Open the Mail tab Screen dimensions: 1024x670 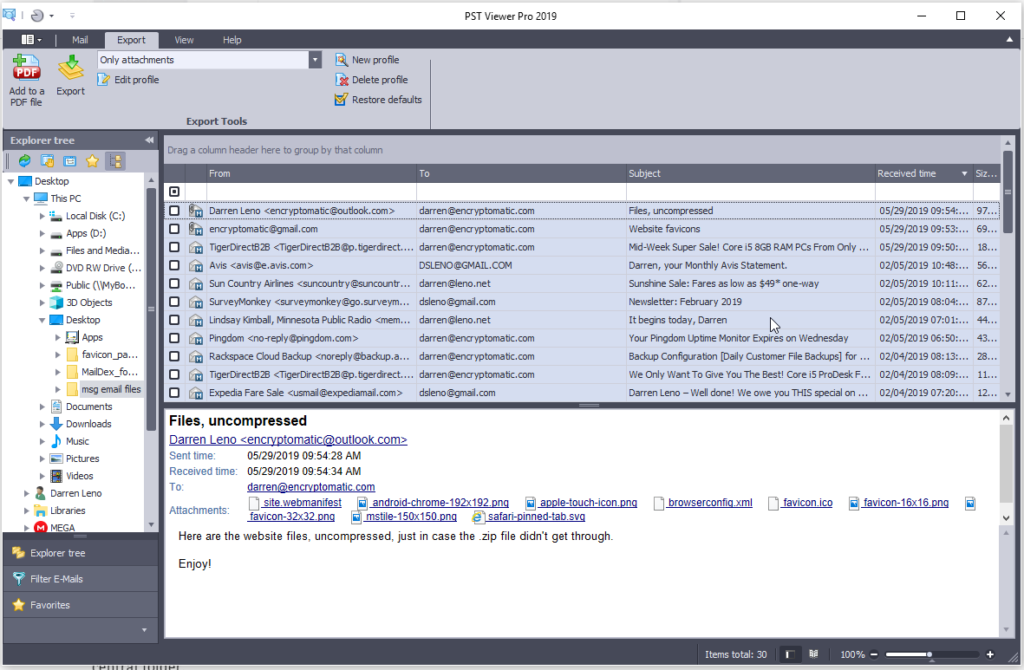tap(80, 40)
